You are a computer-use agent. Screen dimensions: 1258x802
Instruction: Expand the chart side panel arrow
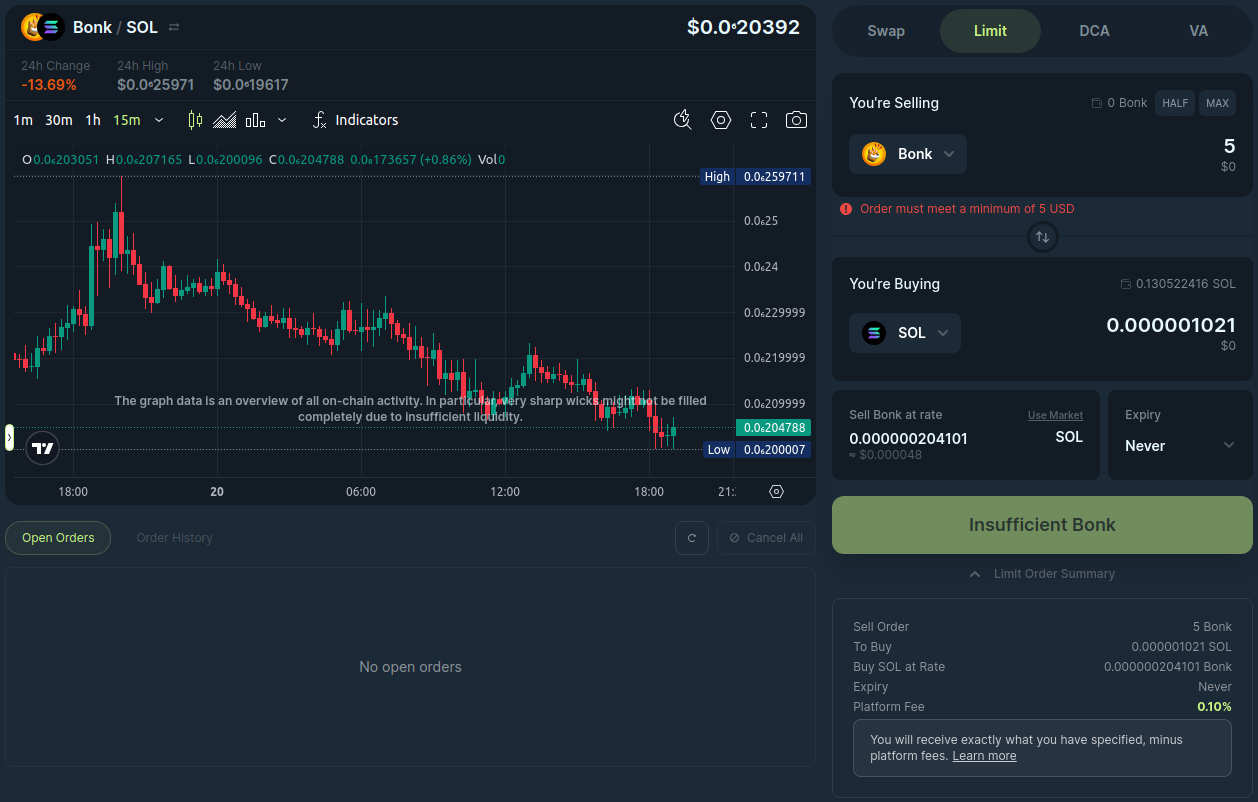click(x=9, y=437)
